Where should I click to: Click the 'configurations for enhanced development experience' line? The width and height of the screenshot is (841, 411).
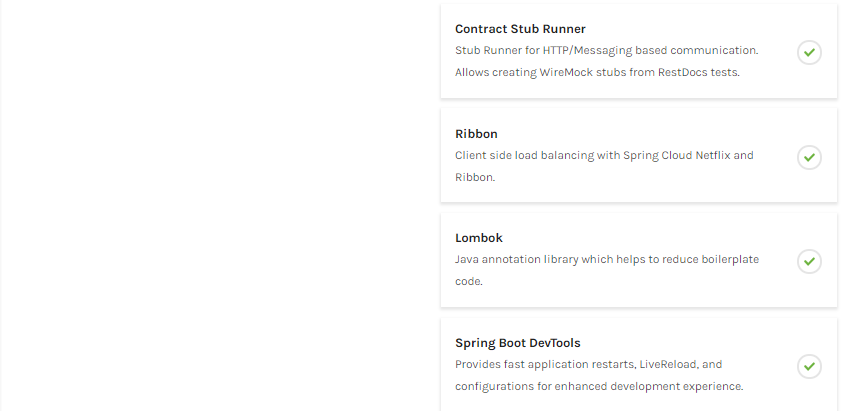pyautogui.click(x=598, y=386)
